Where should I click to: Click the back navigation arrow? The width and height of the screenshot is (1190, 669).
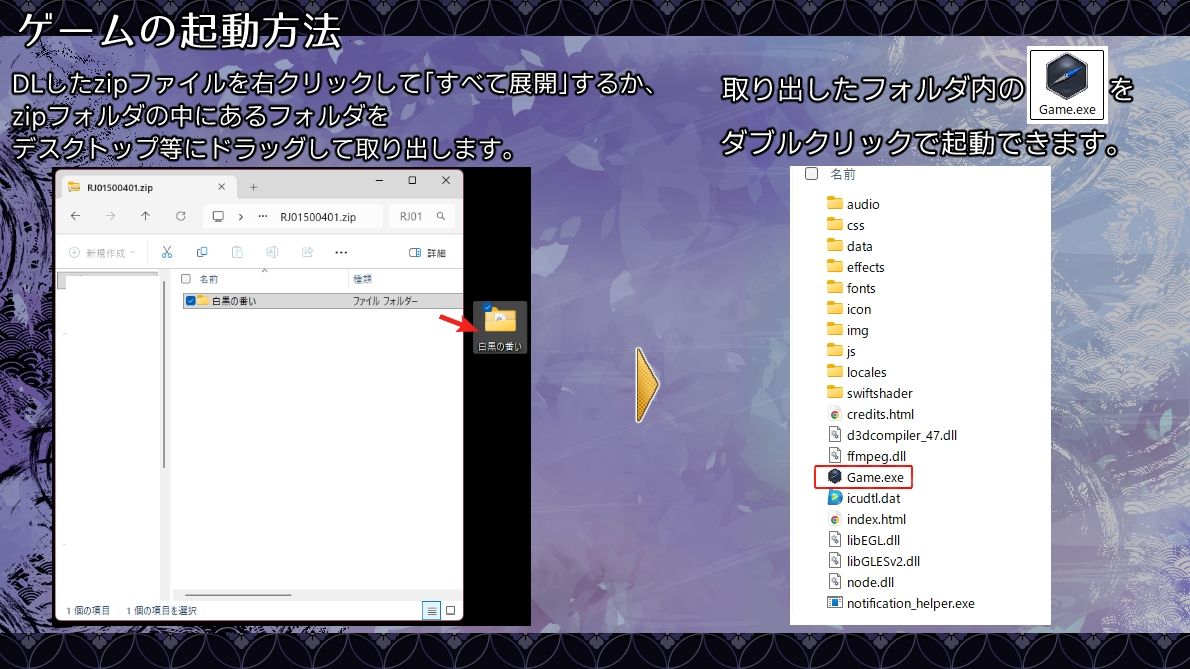click(74, 215)
